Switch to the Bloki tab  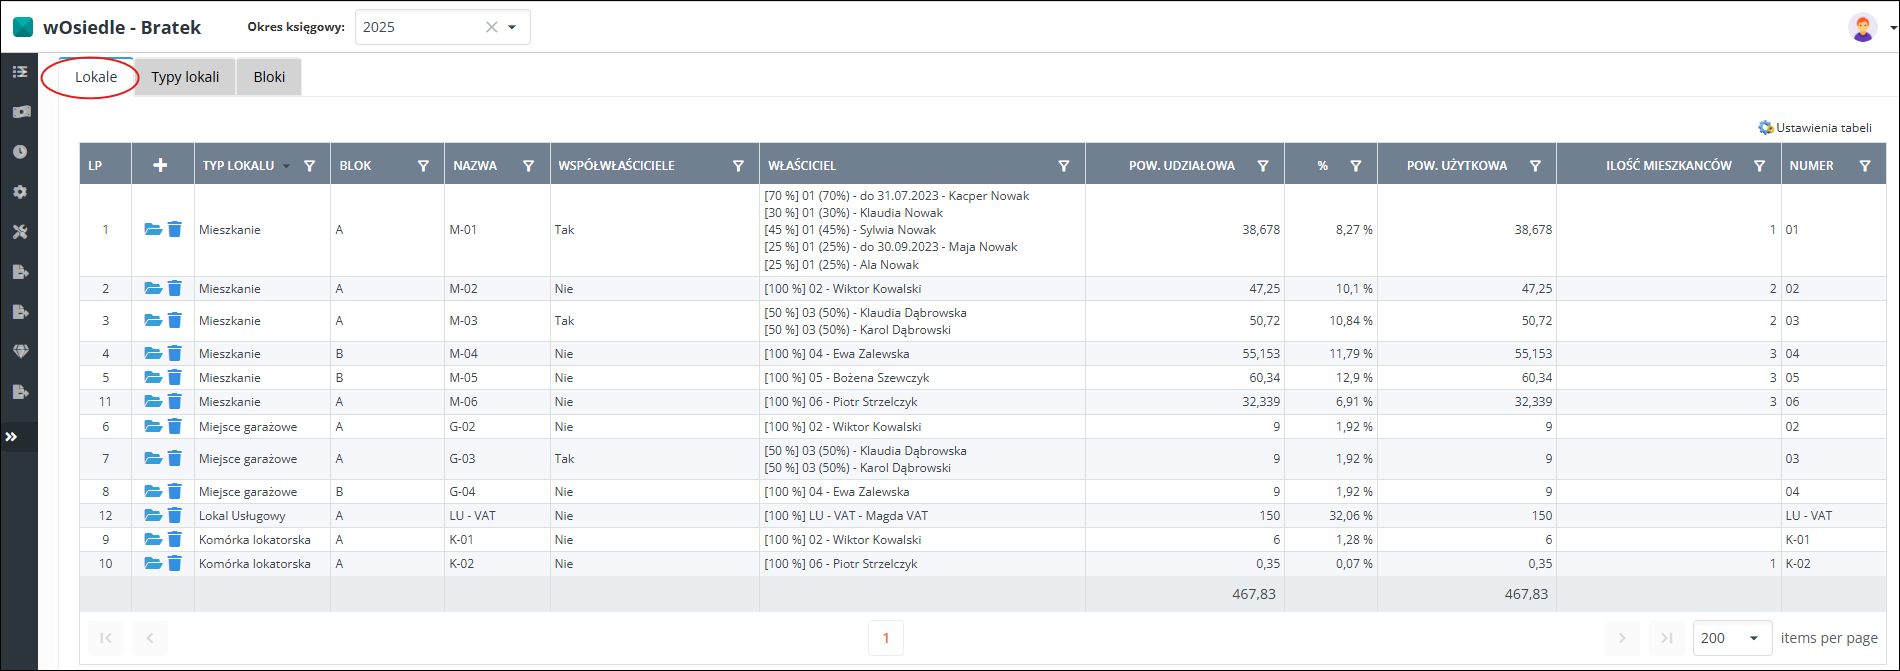coord(269,77)
